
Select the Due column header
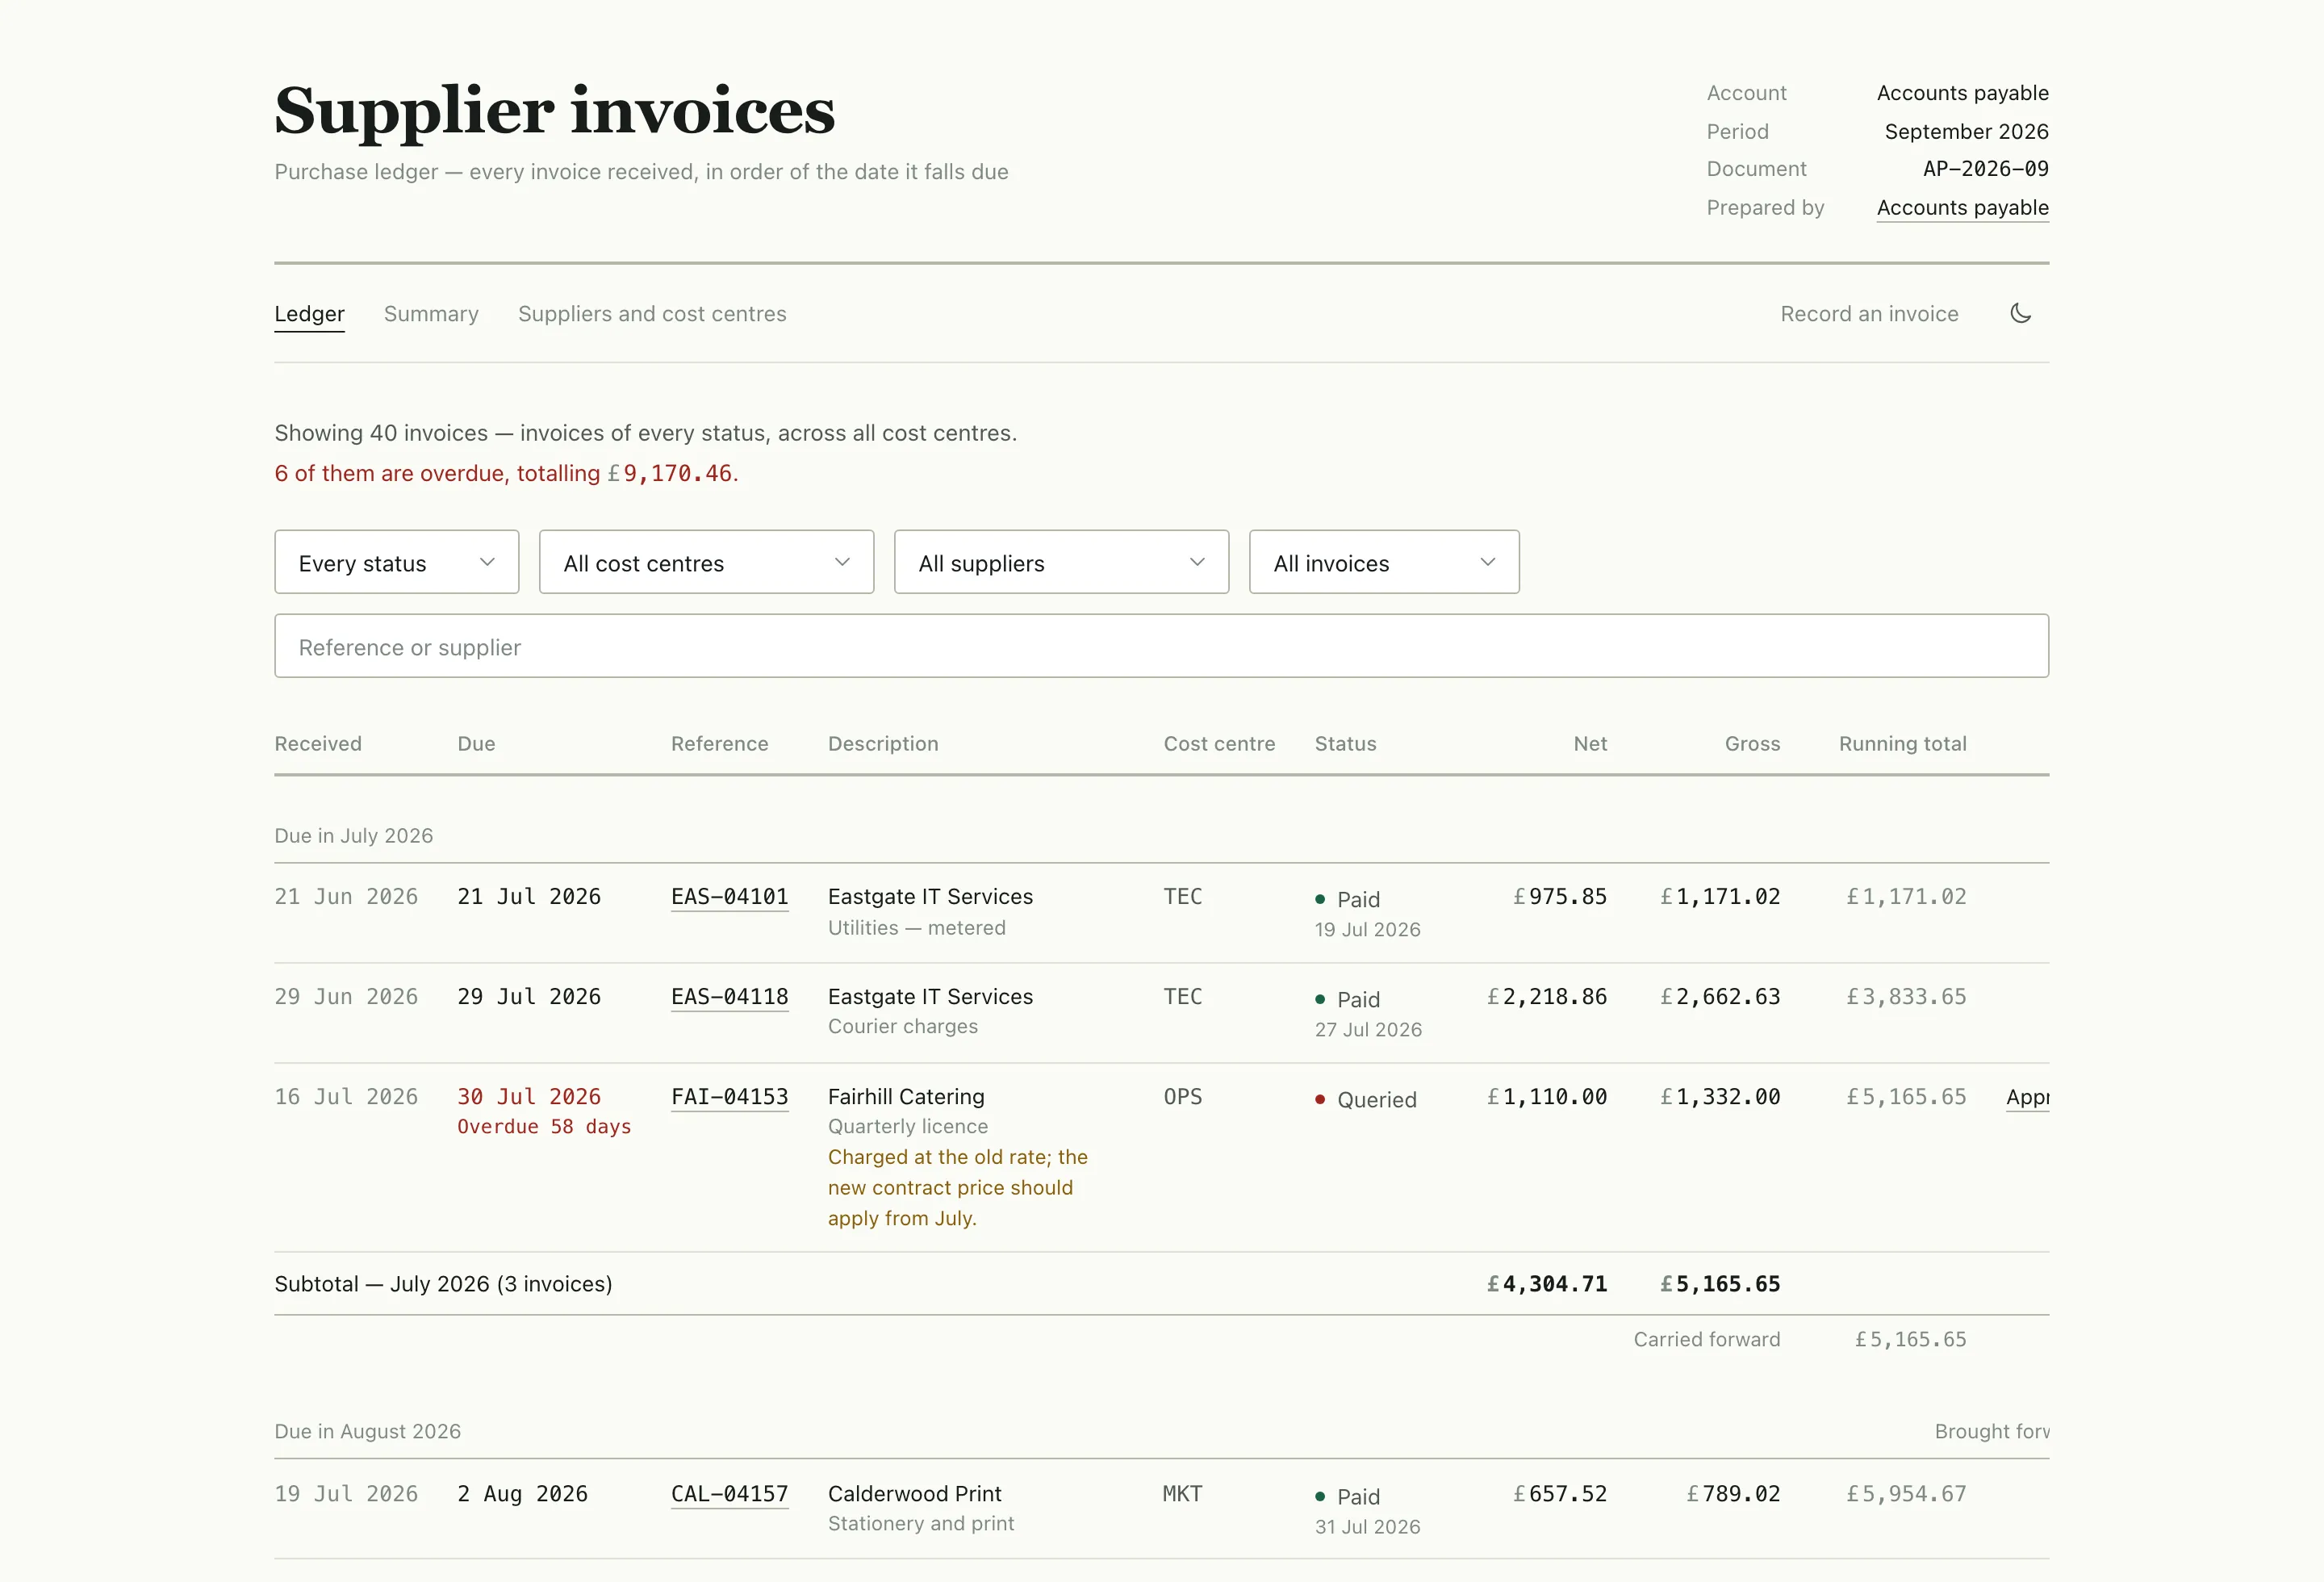pyautogui.click(x=476, y=744)
